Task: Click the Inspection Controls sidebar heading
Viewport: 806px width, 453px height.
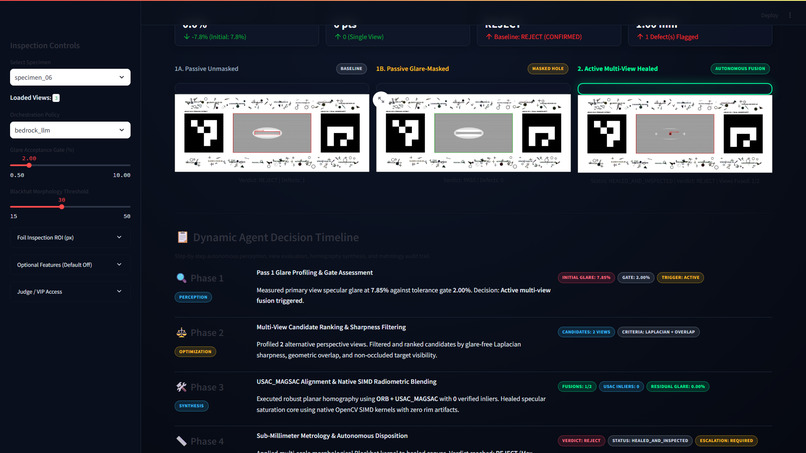Action: coord(45,45)
